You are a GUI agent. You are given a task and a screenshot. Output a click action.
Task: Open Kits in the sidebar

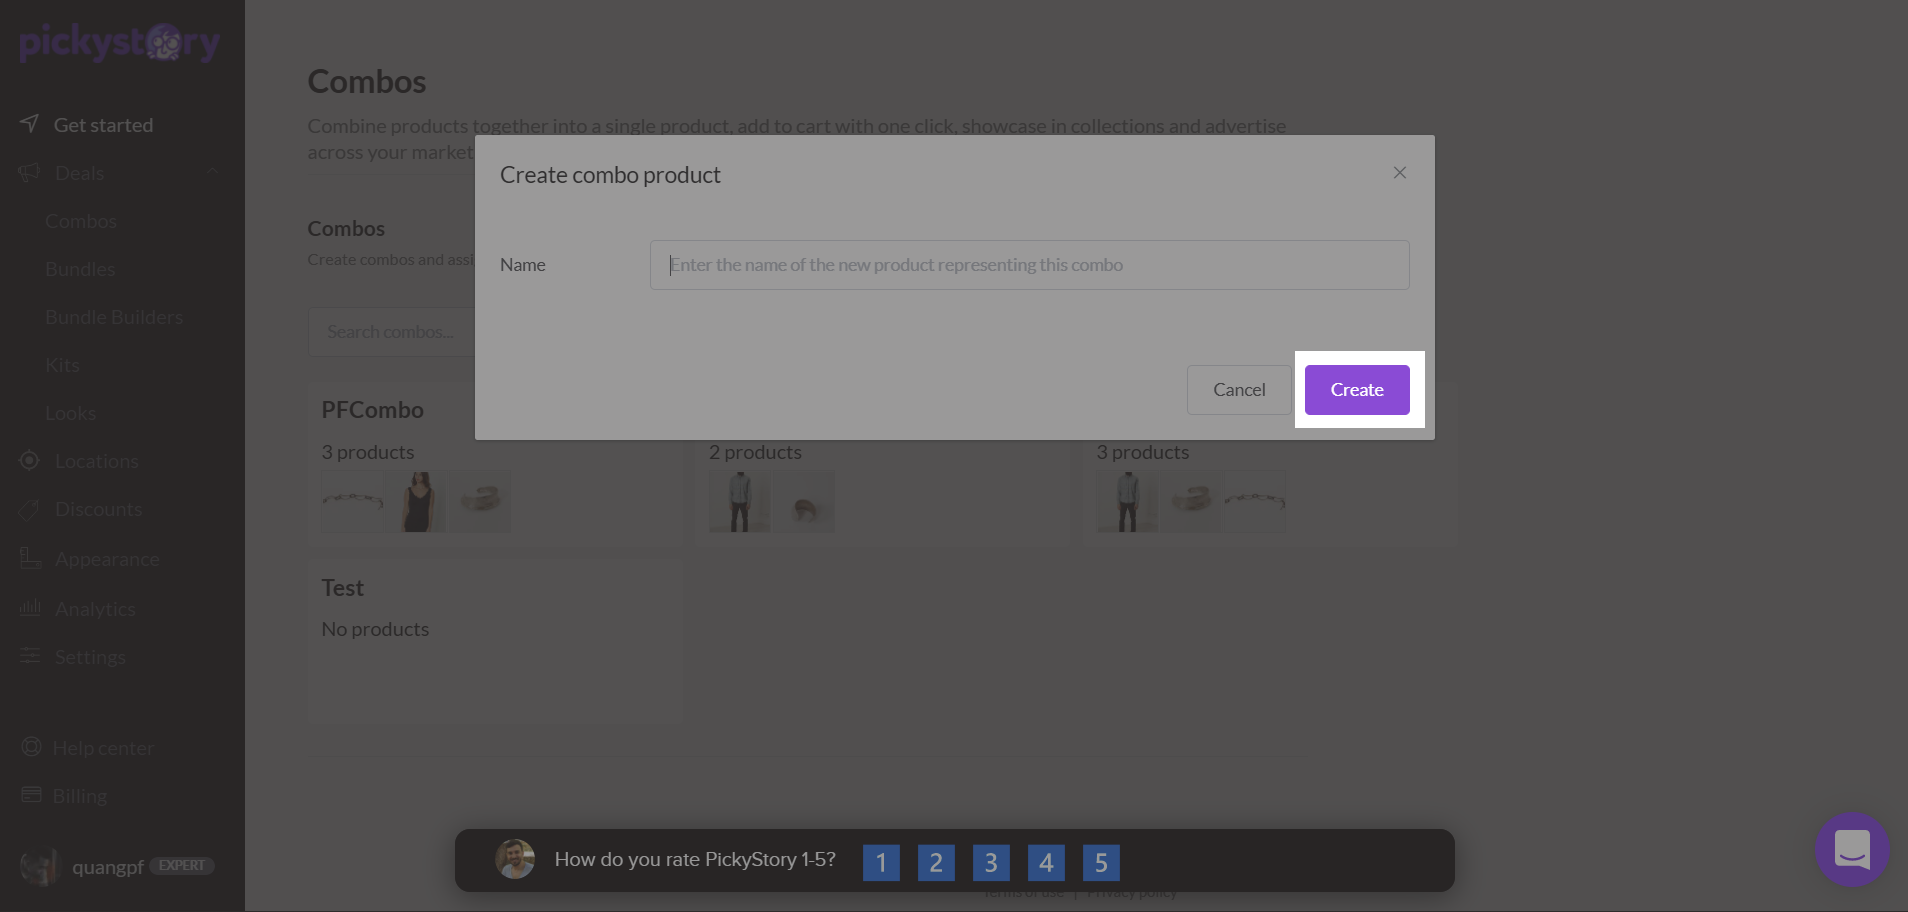click(62, 365)
